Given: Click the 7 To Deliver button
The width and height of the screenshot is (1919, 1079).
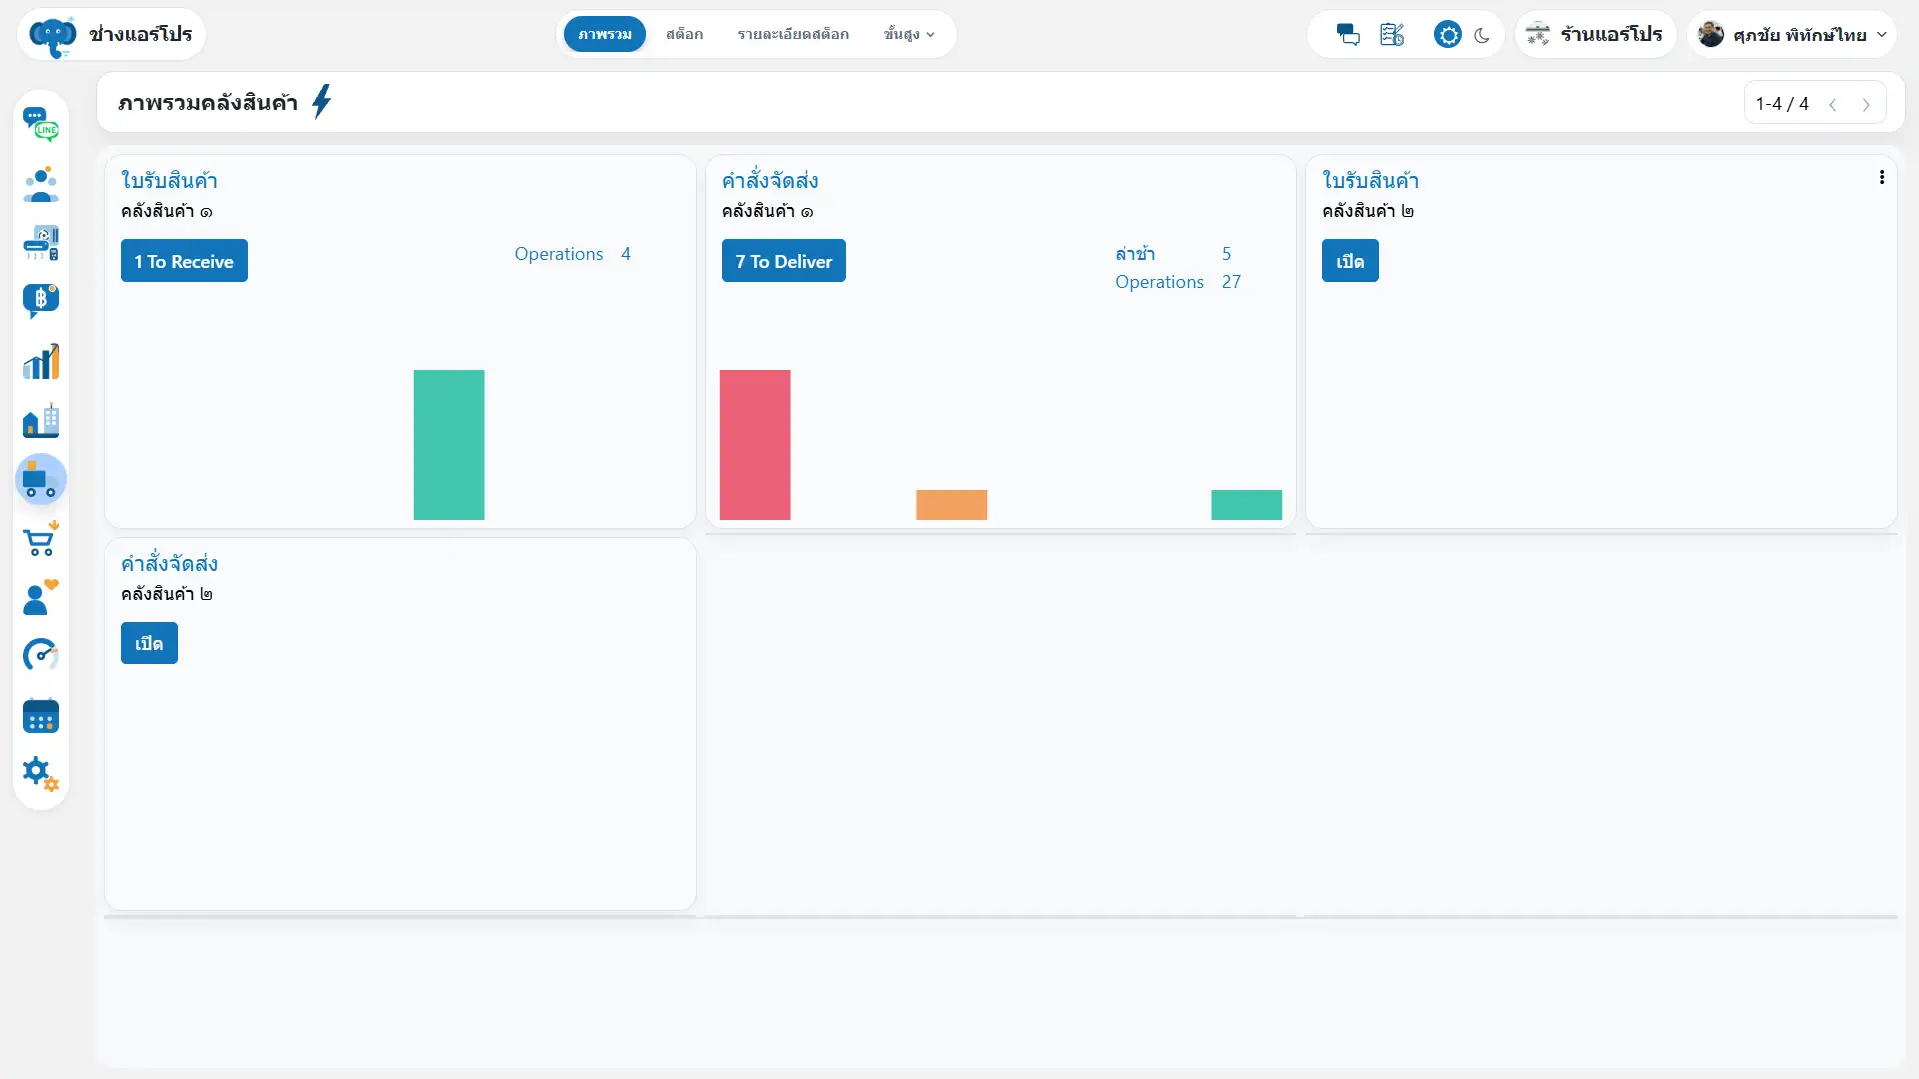Looking at the screenshot, I should (x=784, y=261).
